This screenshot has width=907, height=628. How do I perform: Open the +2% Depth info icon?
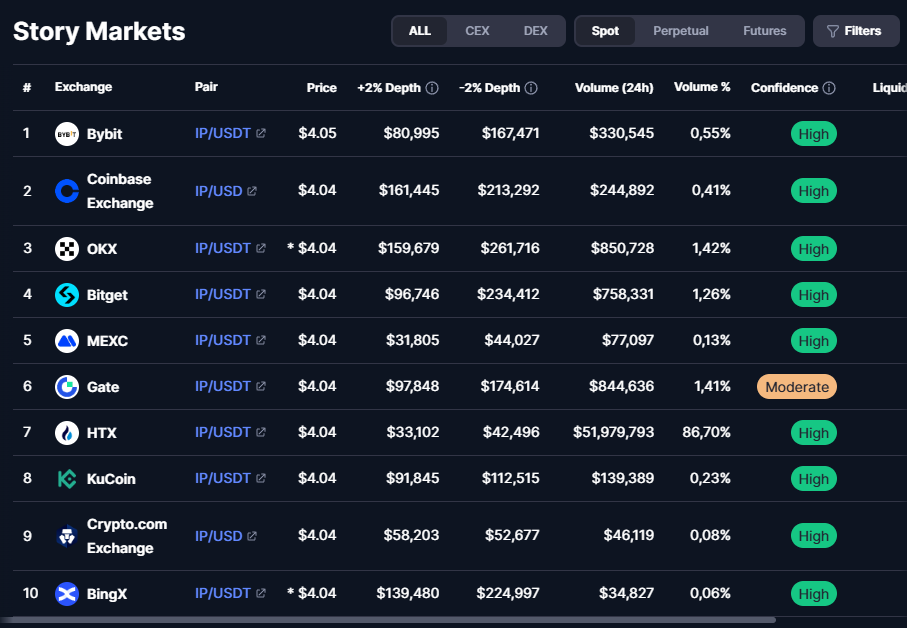[432, 88]
